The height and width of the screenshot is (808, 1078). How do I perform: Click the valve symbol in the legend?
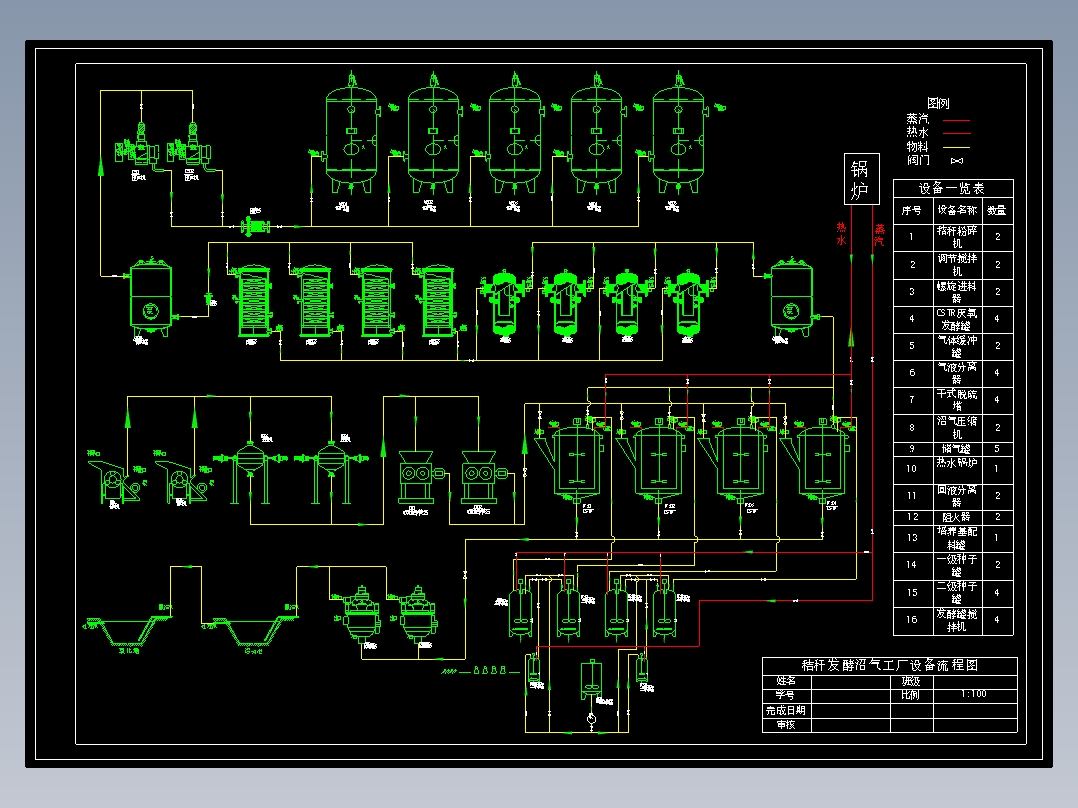pyautogui.click(x=956, y=161)
